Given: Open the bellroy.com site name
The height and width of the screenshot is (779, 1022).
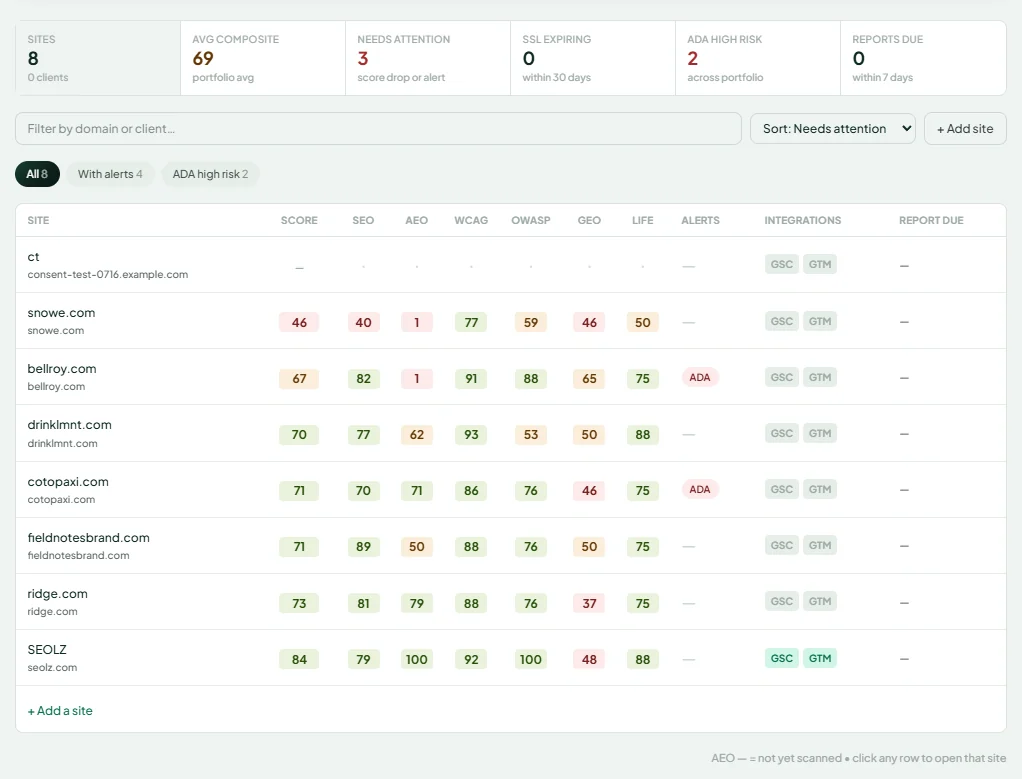Looking at the screenshot, I should tap(62, 369).
